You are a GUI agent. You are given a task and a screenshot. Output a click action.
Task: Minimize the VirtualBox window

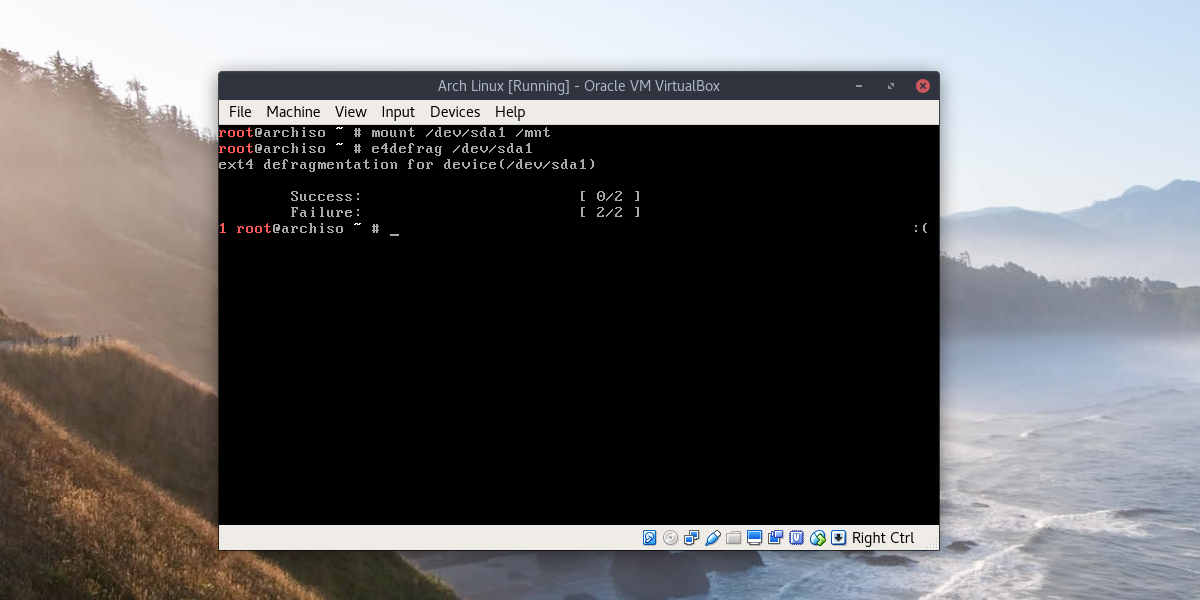[860, 86]
